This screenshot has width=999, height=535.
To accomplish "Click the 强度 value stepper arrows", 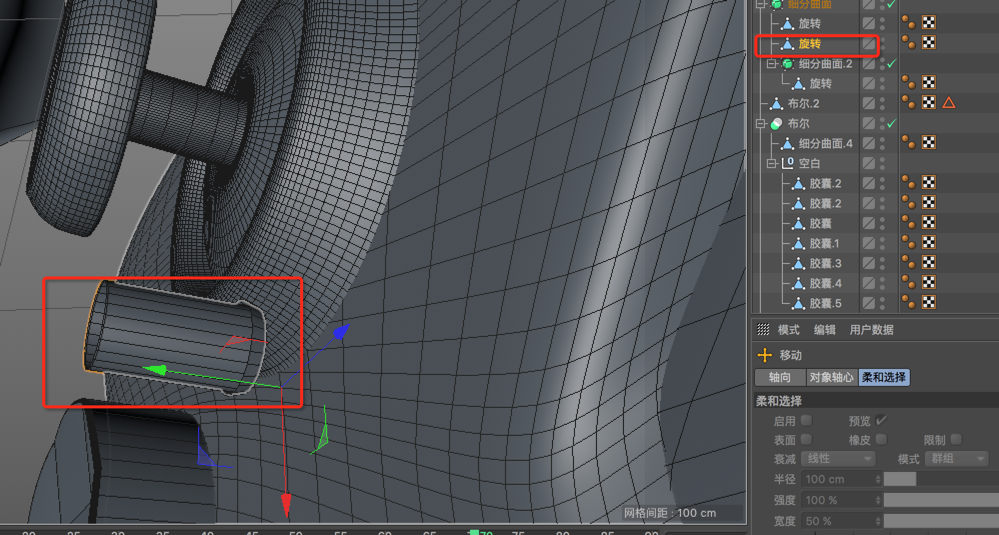I will coord(879,500).
